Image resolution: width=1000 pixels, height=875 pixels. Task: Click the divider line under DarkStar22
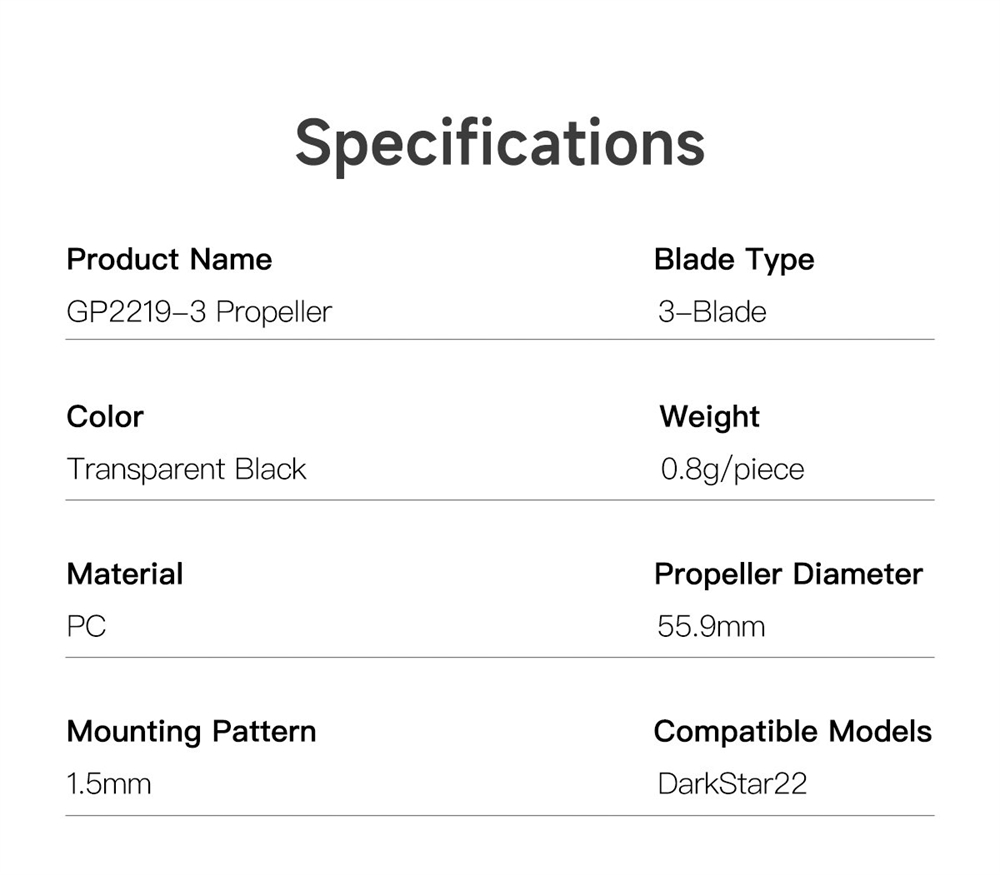(x=795, y=815)
